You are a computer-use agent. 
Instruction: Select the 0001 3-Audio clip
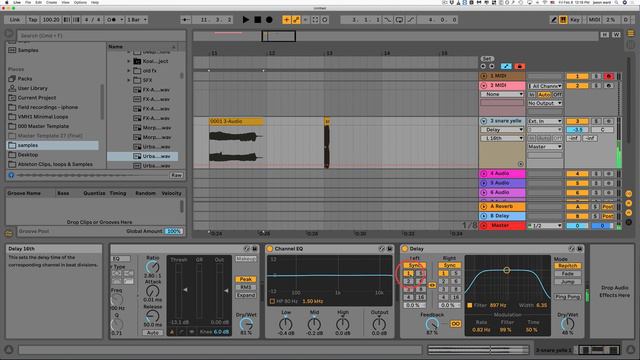coord(236,121)
